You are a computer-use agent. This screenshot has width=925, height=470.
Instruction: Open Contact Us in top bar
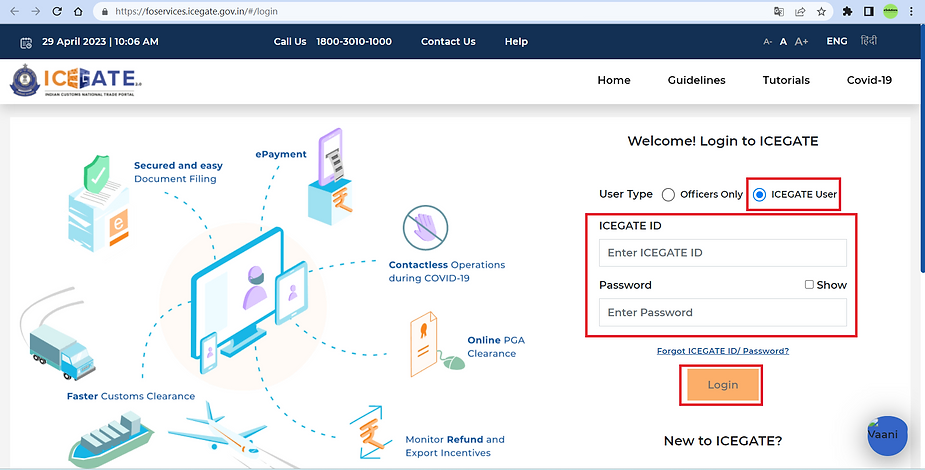pos(448,42)
